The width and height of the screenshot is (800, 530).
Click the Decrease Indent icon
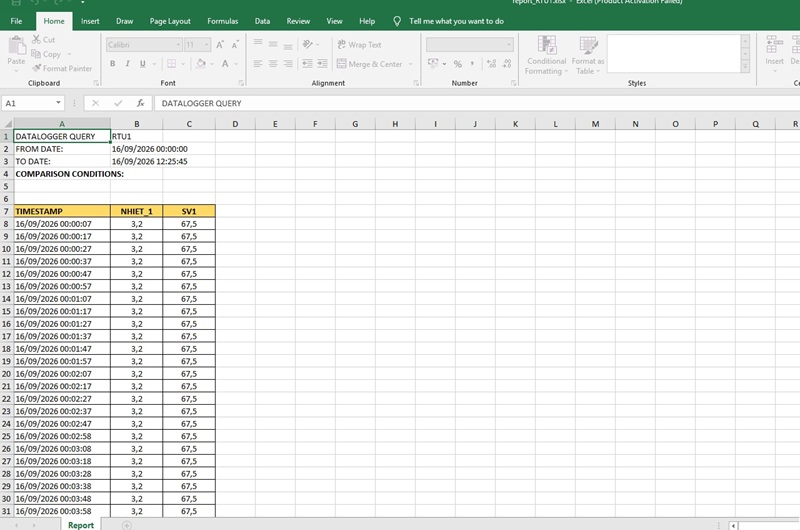[x=307, y=64]
